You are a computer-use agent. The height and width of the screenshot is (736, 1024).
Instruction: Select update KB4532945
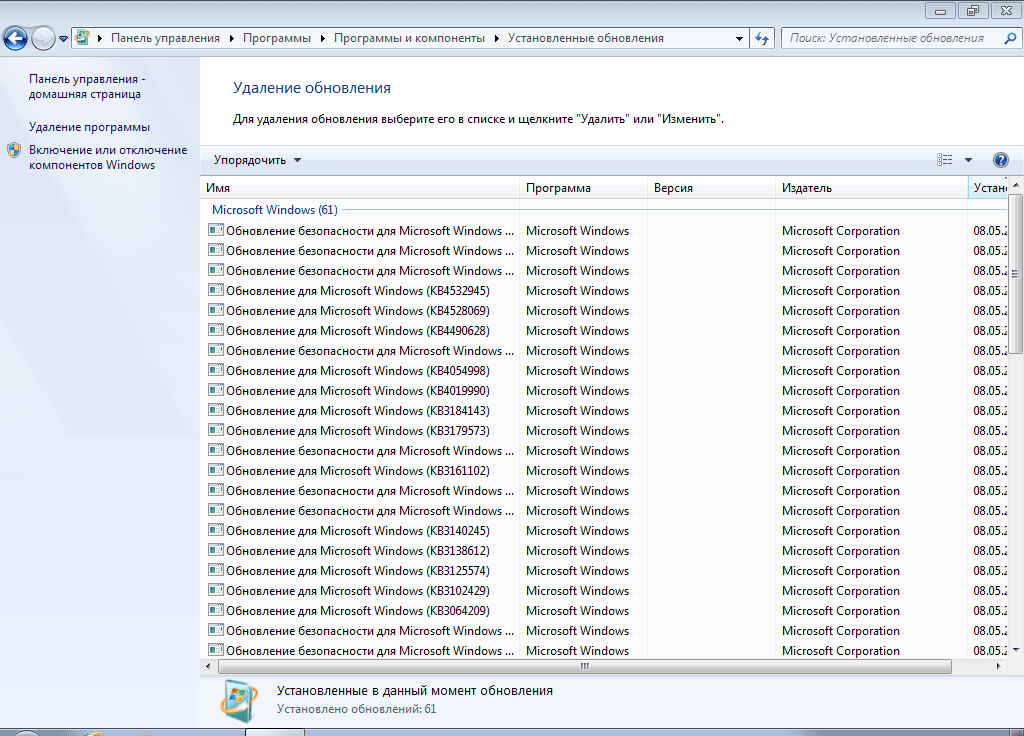(x=358, y=291)
